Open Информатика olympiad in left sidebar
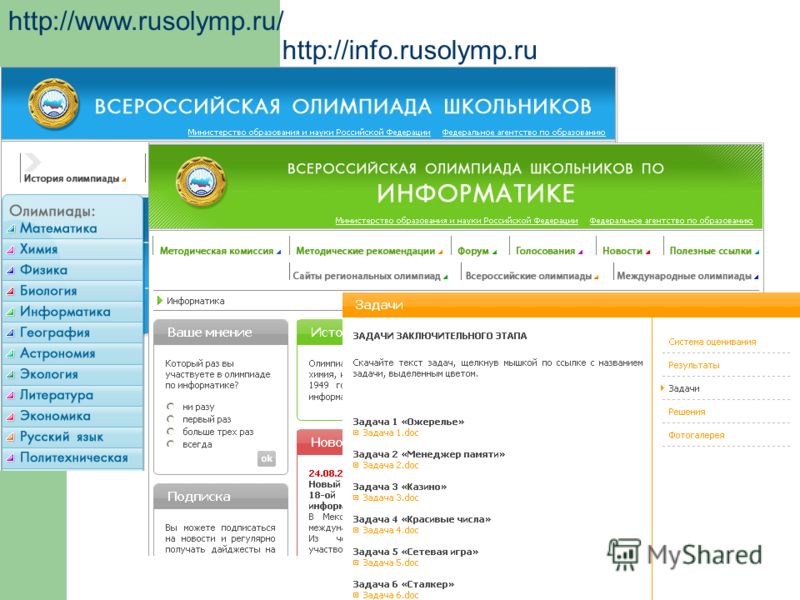This screenshot has width=800, height=600. tap(65, 312)
